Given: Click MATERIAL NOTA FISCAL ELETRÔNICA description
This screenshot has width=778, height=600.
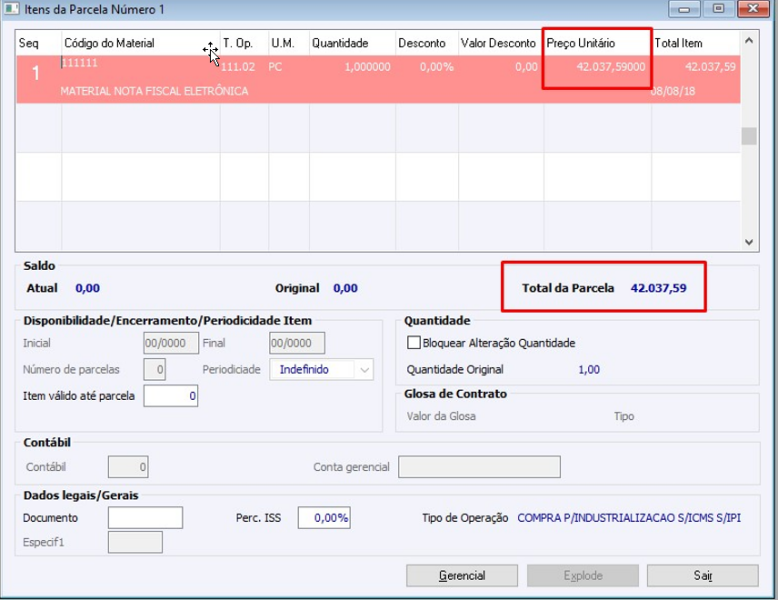Looking at the screenshot, I should click(x=154, y=91).
